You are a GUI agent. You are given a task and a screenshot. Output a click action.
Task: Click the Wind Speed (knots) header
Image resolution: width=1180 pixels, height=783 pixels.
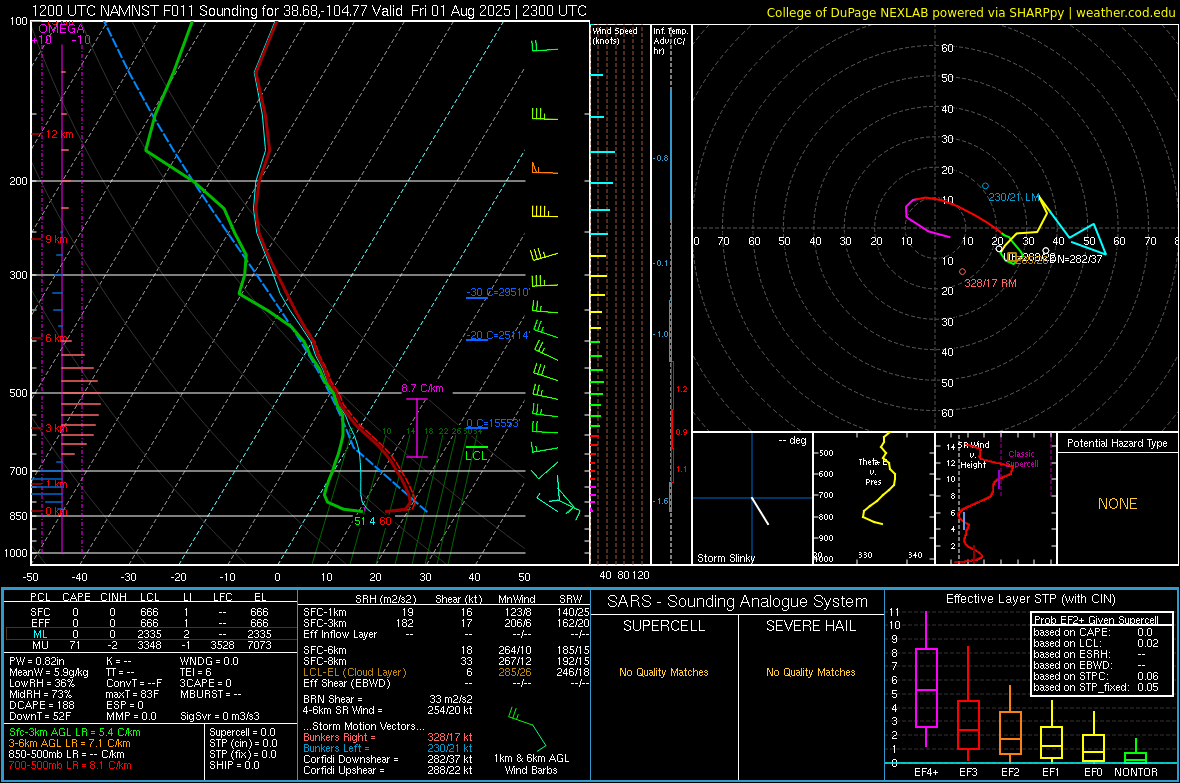click(615, 35)
